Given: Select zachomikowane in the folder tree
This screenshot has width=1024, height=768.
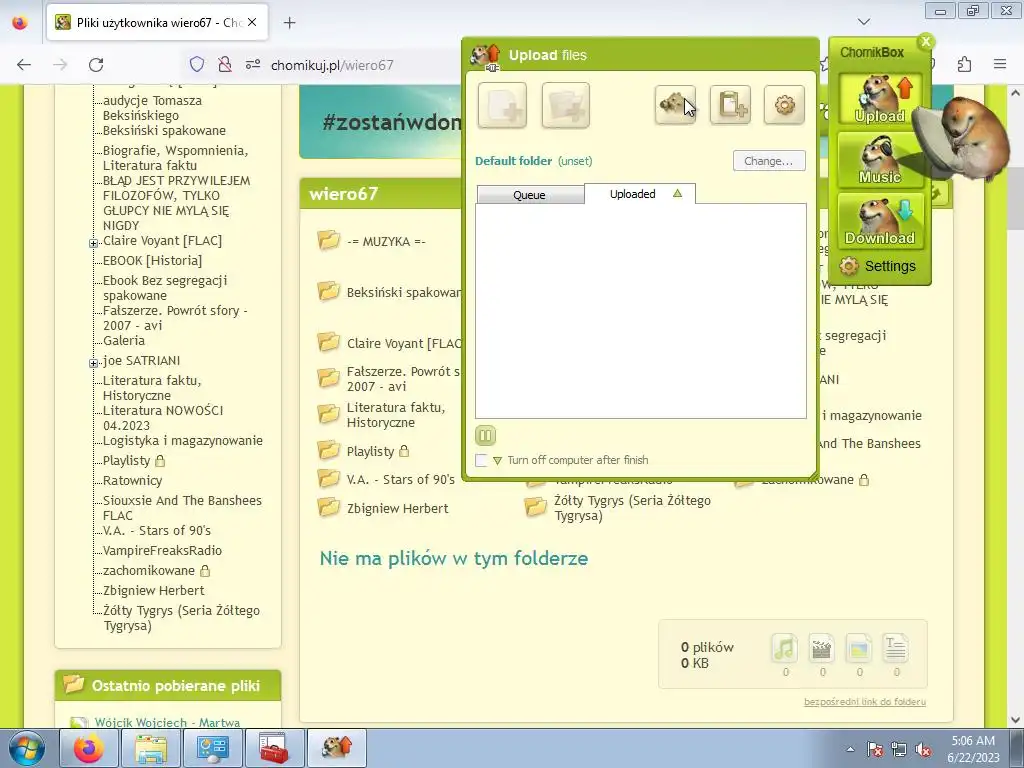Looking at the screenshot, I should point(149,571).
